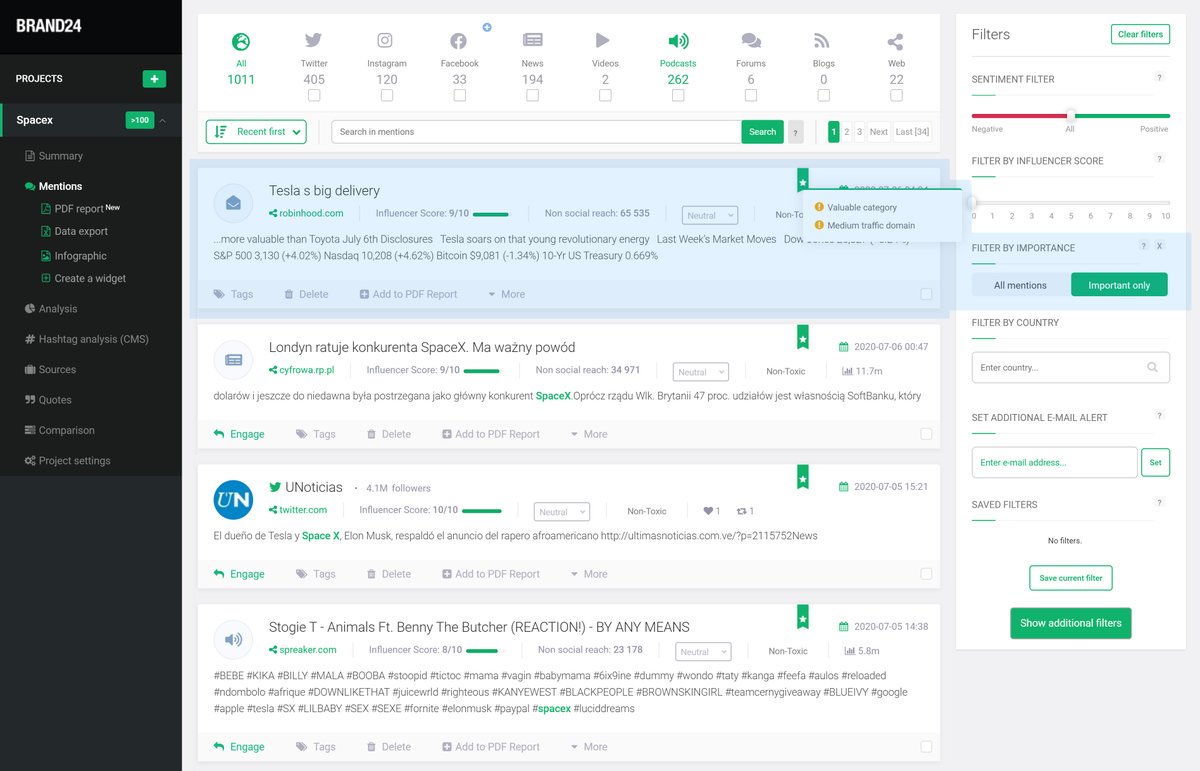This screenshot has width=1200, height=771.
Task: Click the sentiment slider handle at All
Action: 1071,115
